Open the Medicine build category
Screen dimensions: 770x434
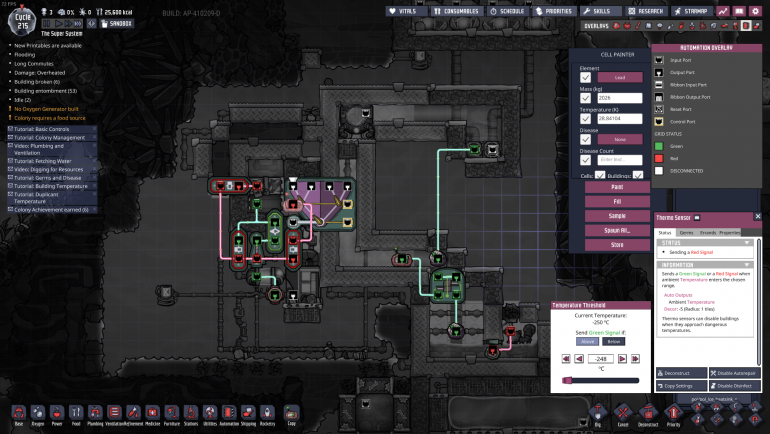[x=152, y=412]
